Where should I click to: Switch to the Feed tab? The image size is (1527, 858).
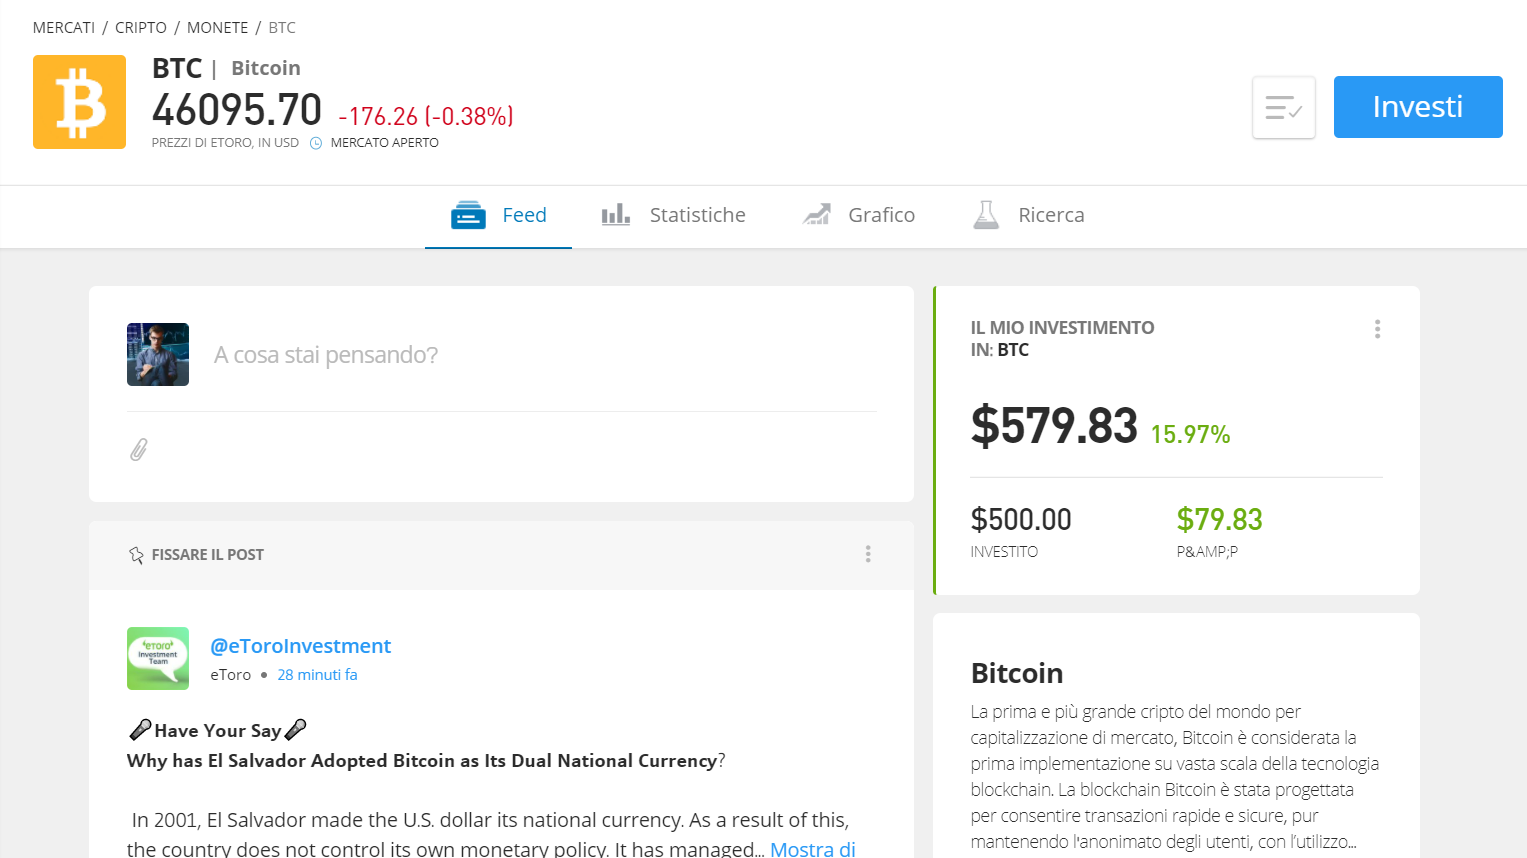[x=498, y=215]
